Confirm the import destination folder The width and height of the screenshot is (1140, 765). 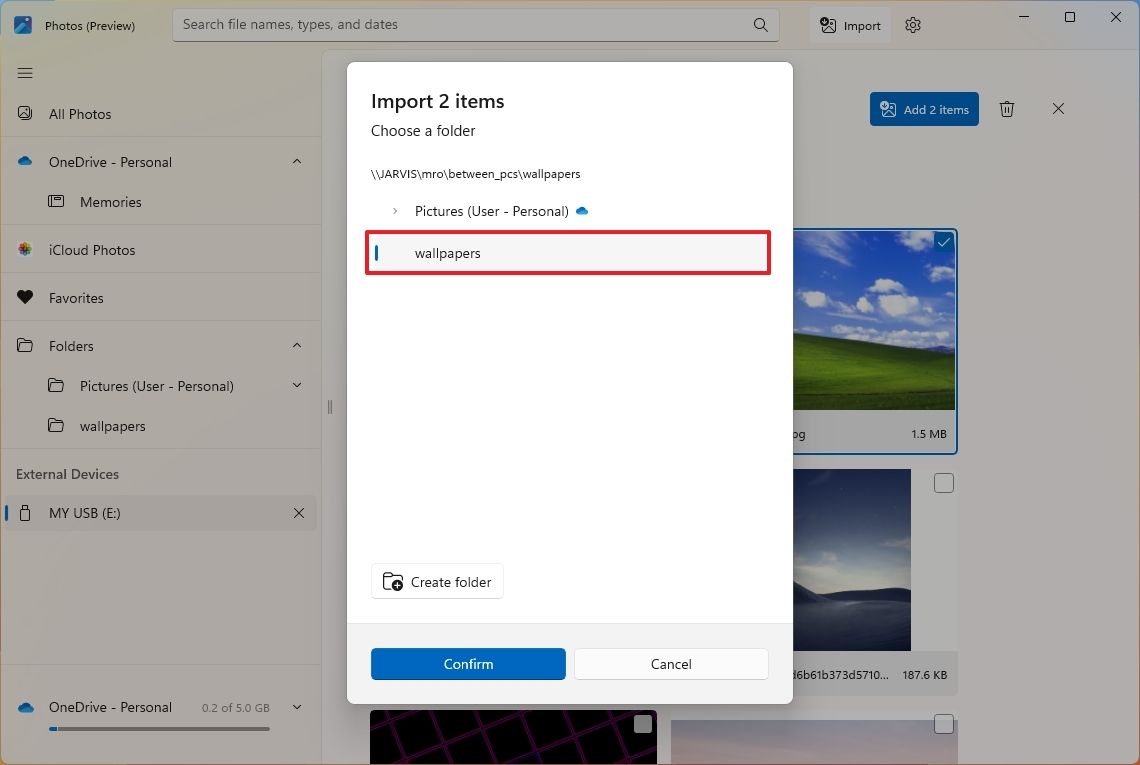(x=467, y=663)
